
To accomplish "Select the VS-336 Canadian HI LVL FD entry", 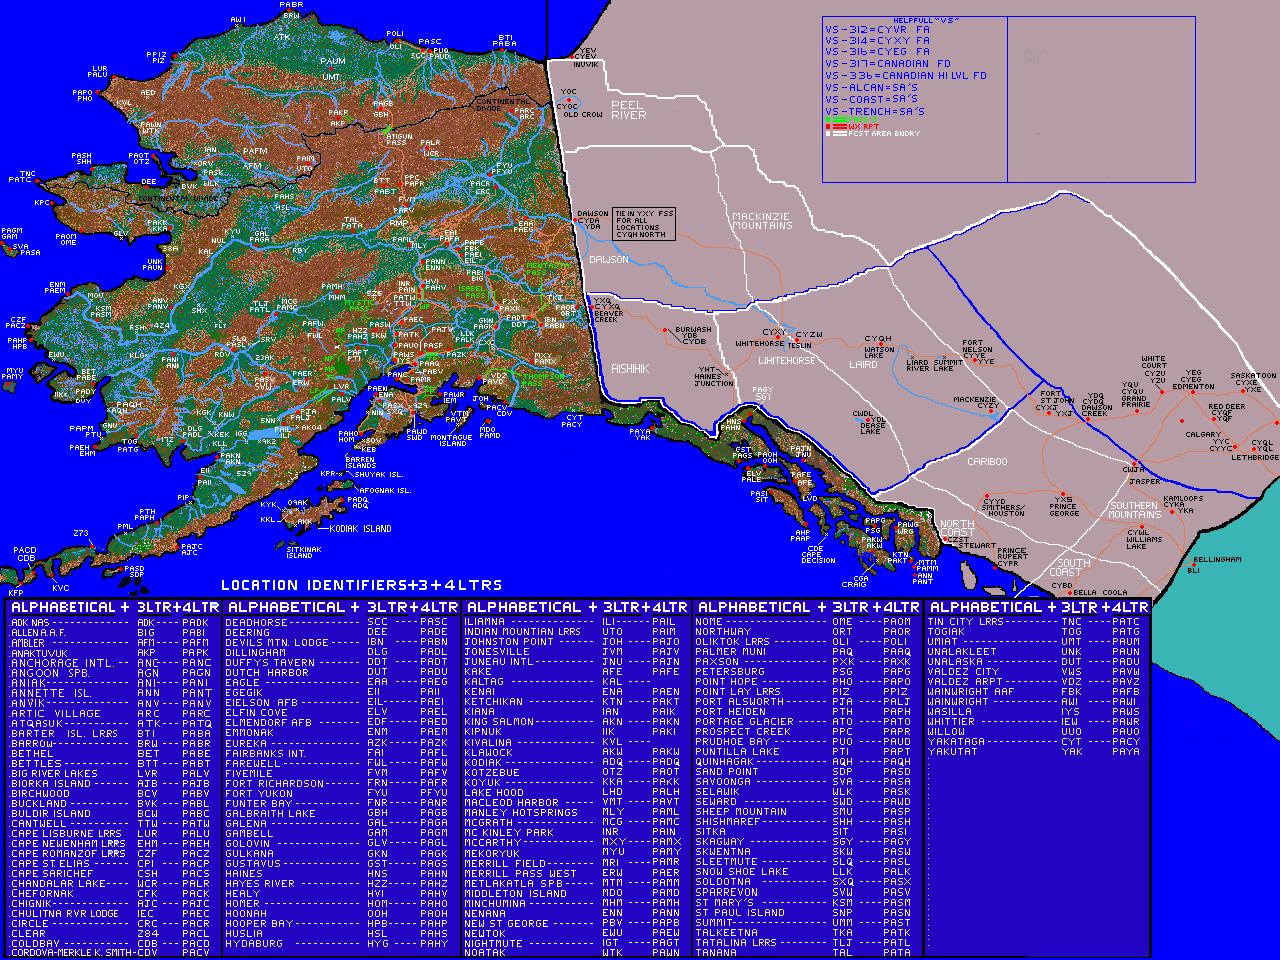I will tap(905, 76).
